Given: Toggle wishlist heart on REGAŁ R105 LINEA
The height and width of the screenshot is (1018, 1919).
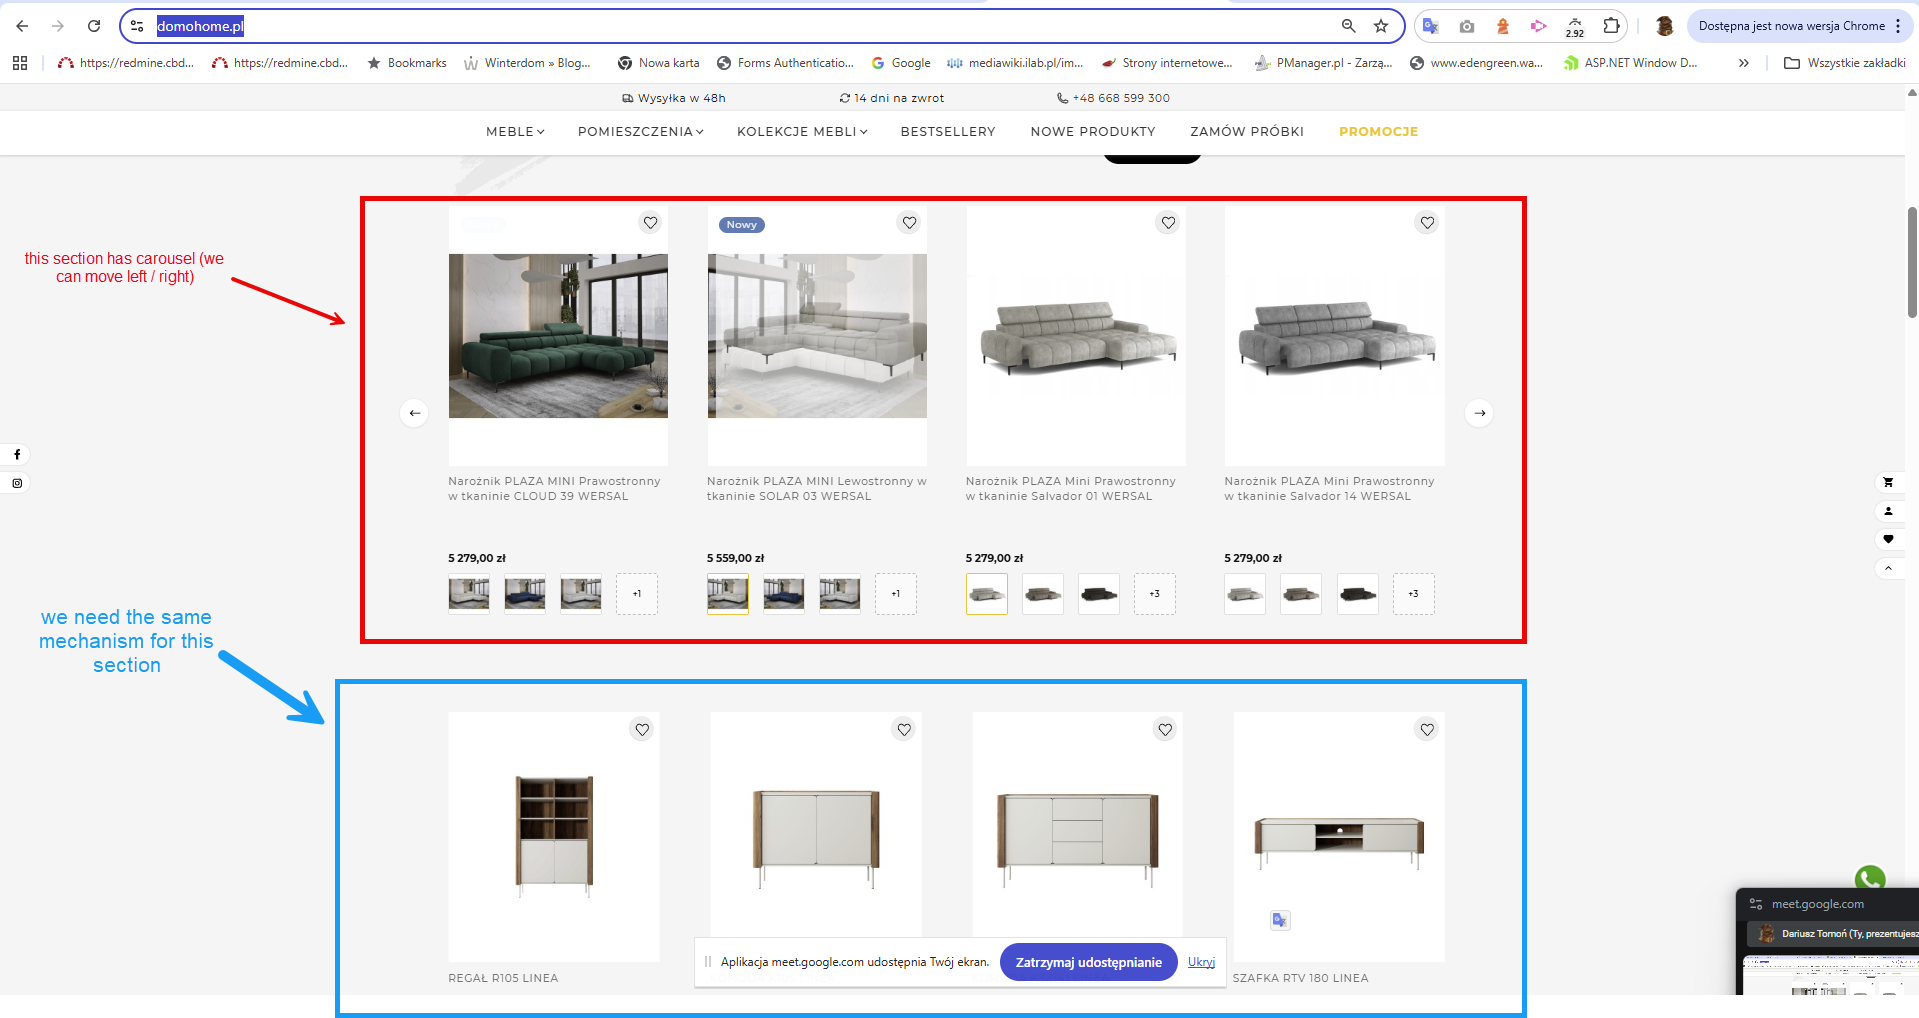Looking at the screenshot, I should 643,730.
